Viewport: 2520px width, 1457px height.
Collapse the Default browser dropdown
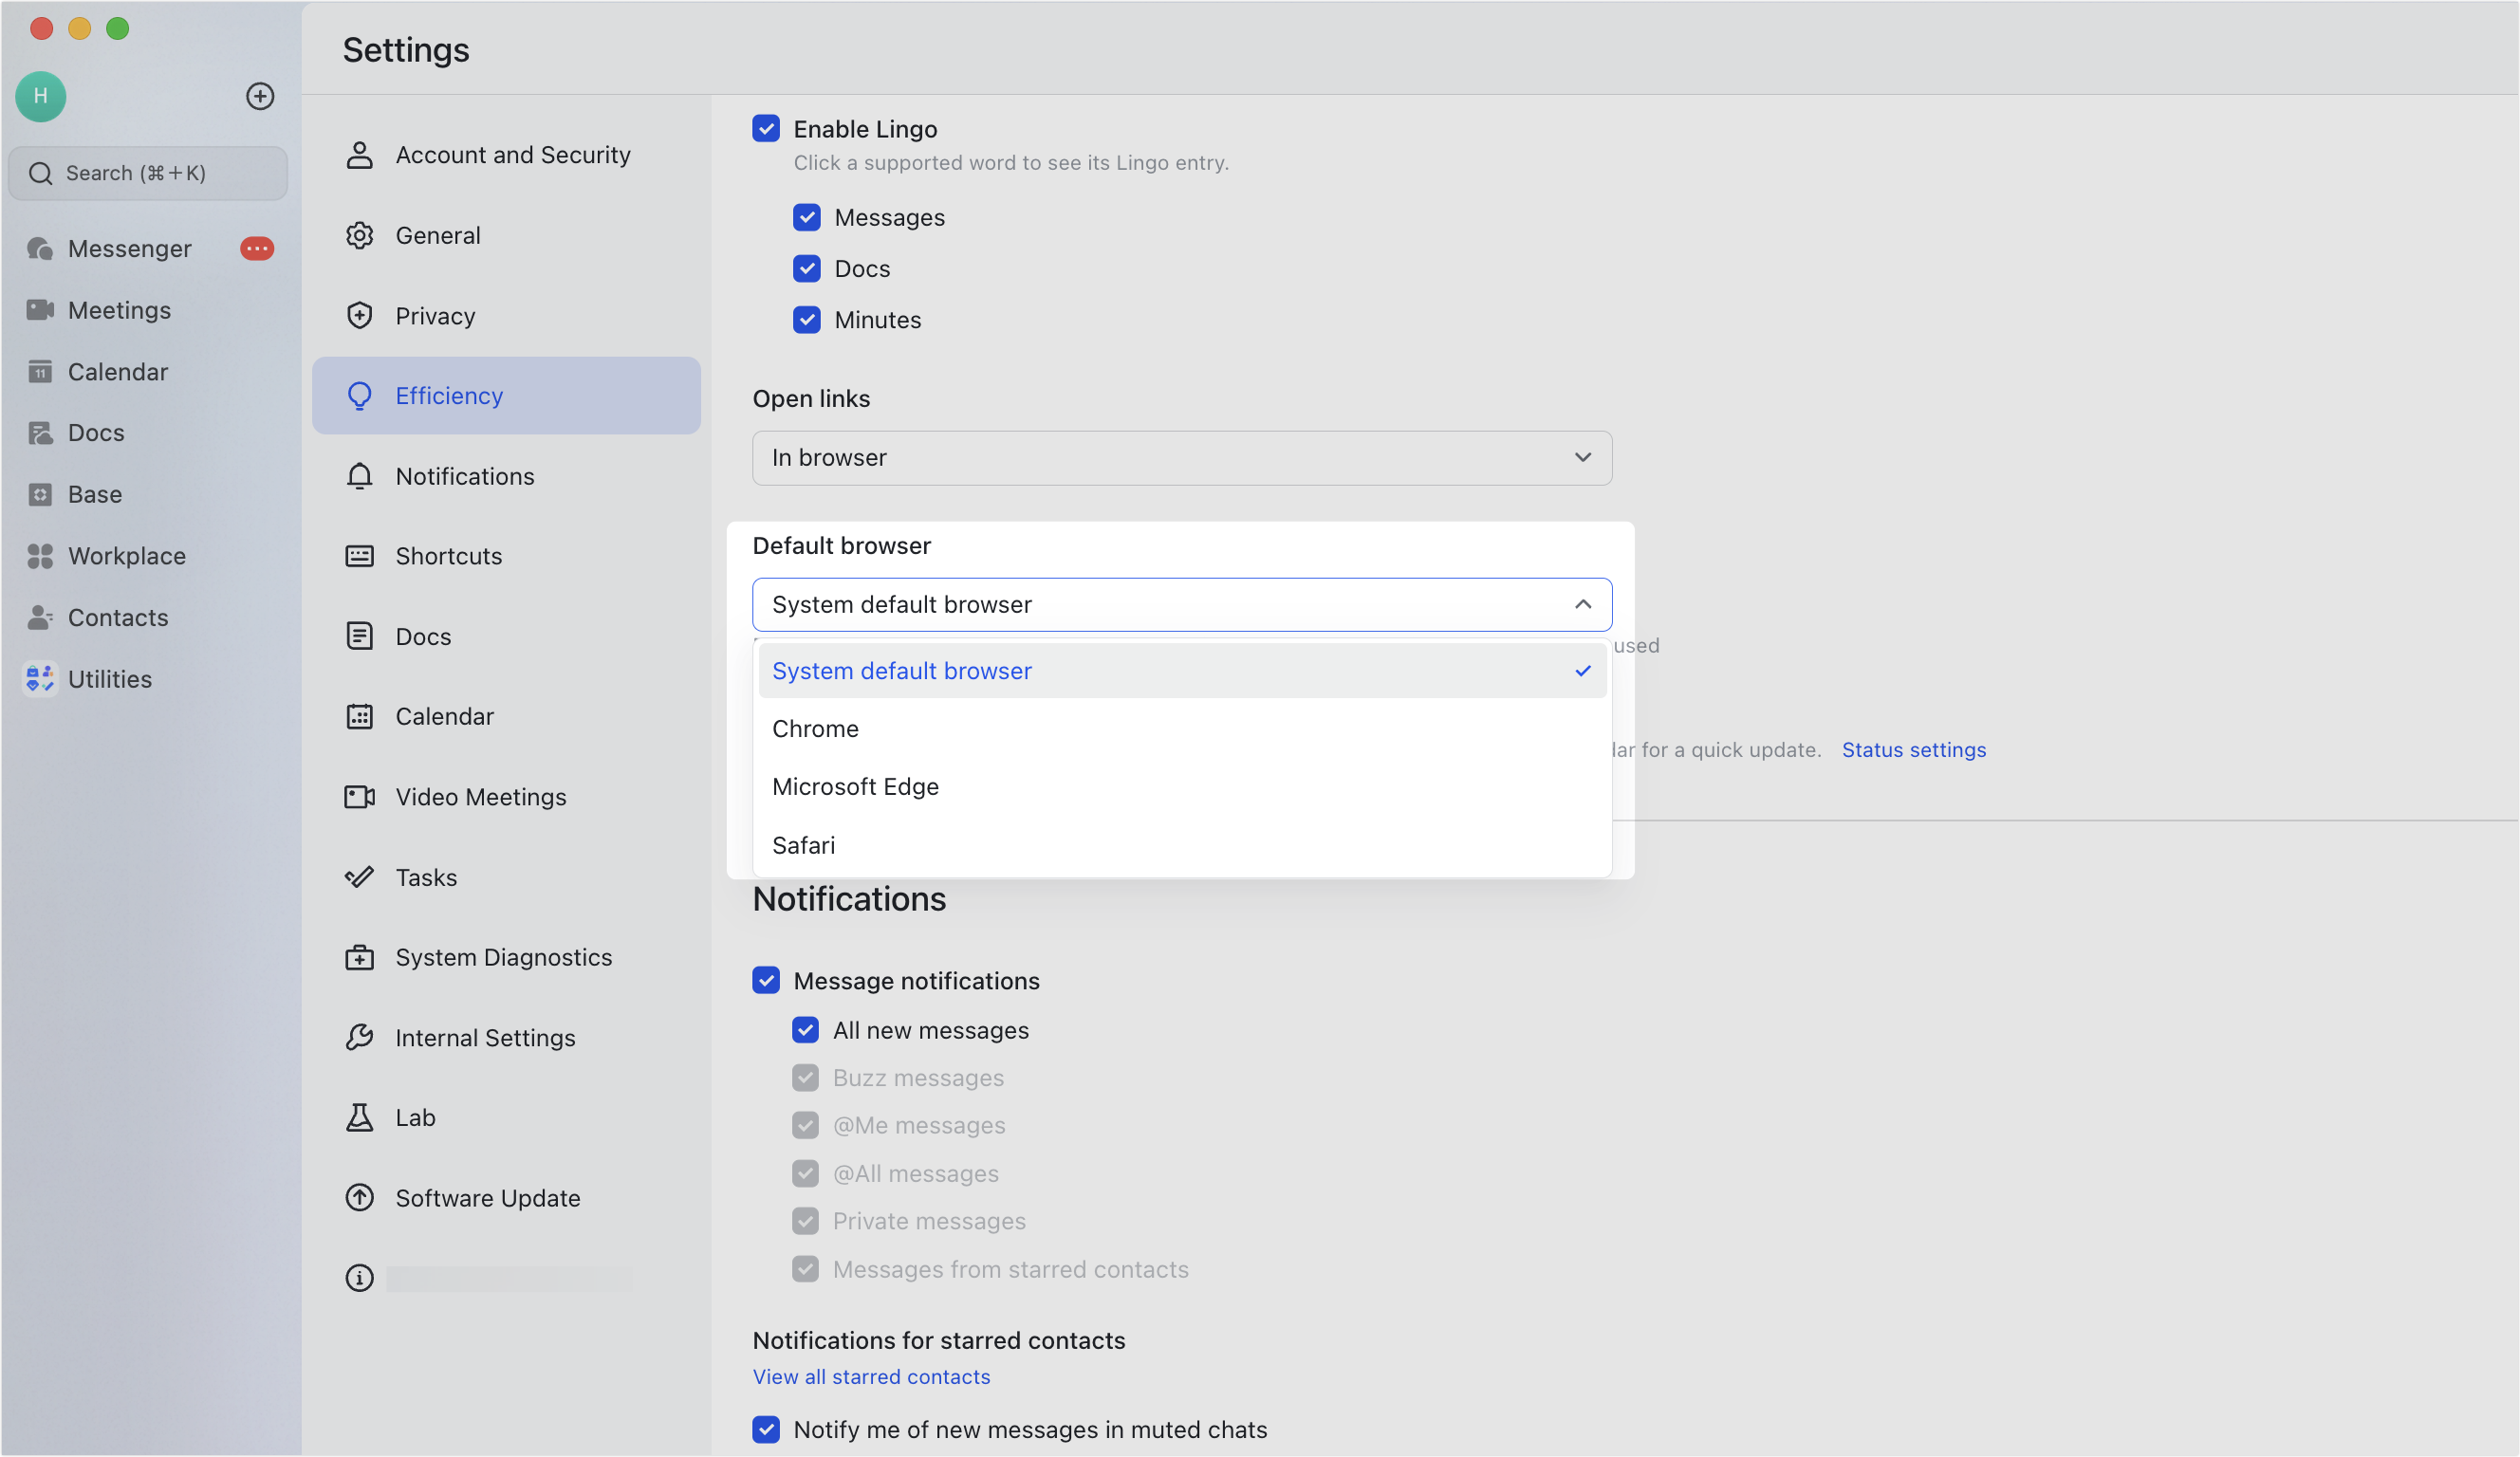coord(1582,604)
